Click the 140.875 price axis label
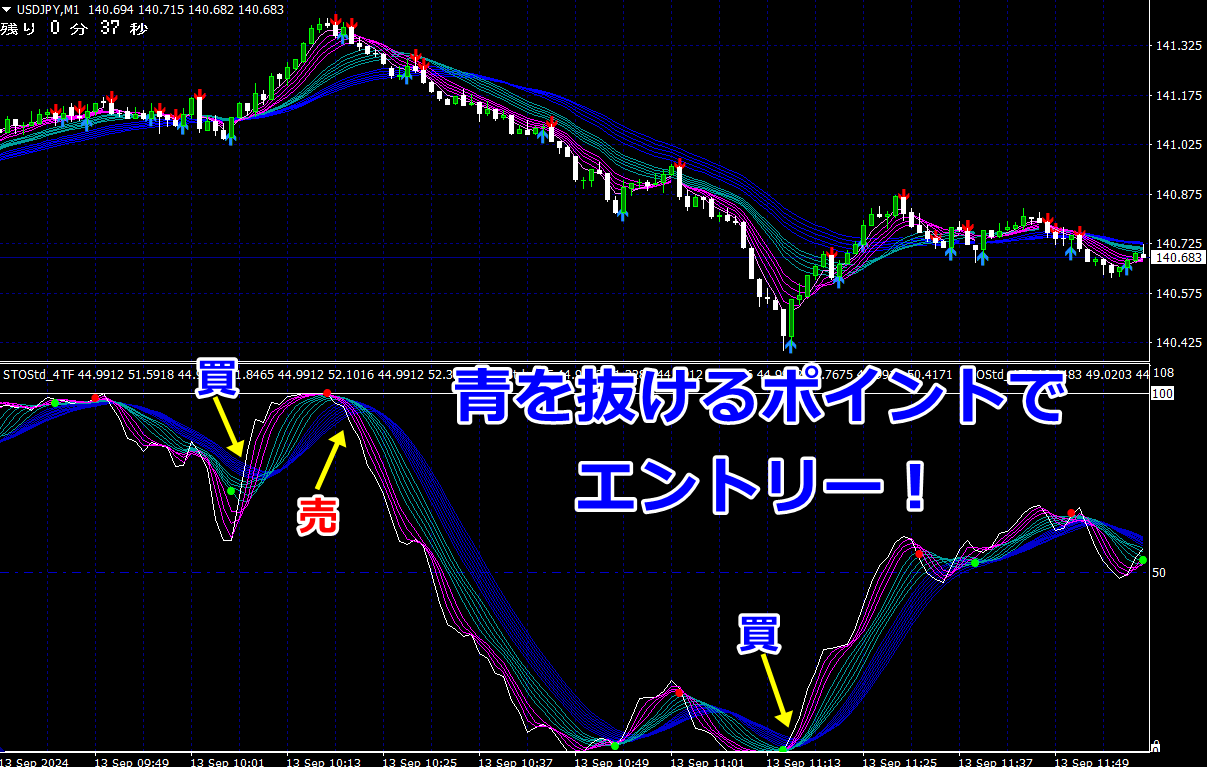 [1177, 195]
